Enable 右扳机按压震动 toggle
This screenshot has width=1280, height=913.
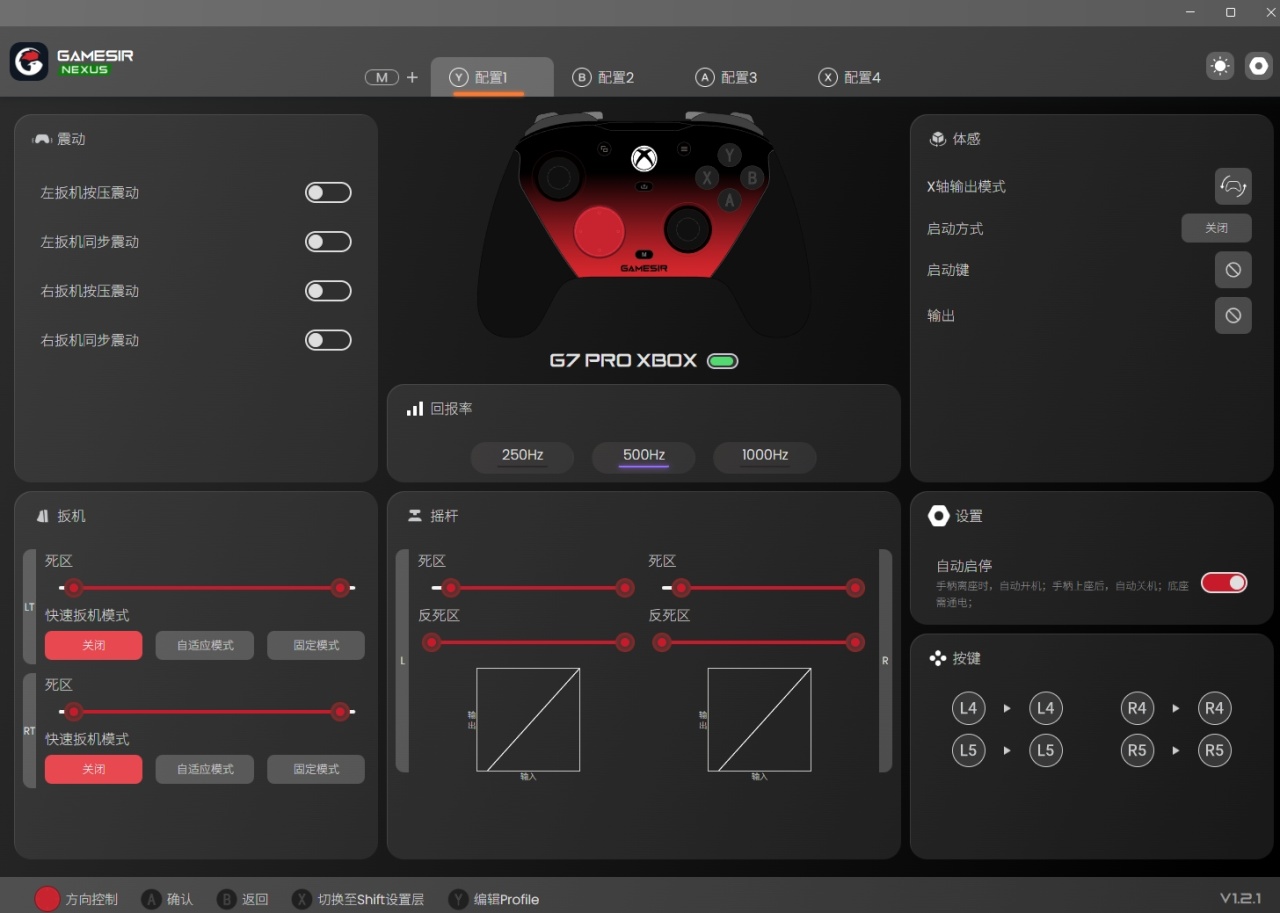tap(328, 291)
